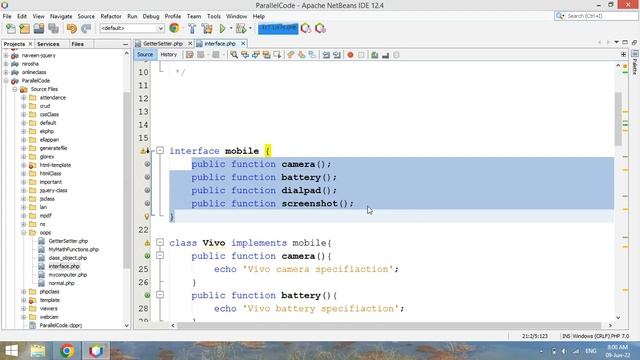Click the Shift Line Right editor icon

(337, 55)
